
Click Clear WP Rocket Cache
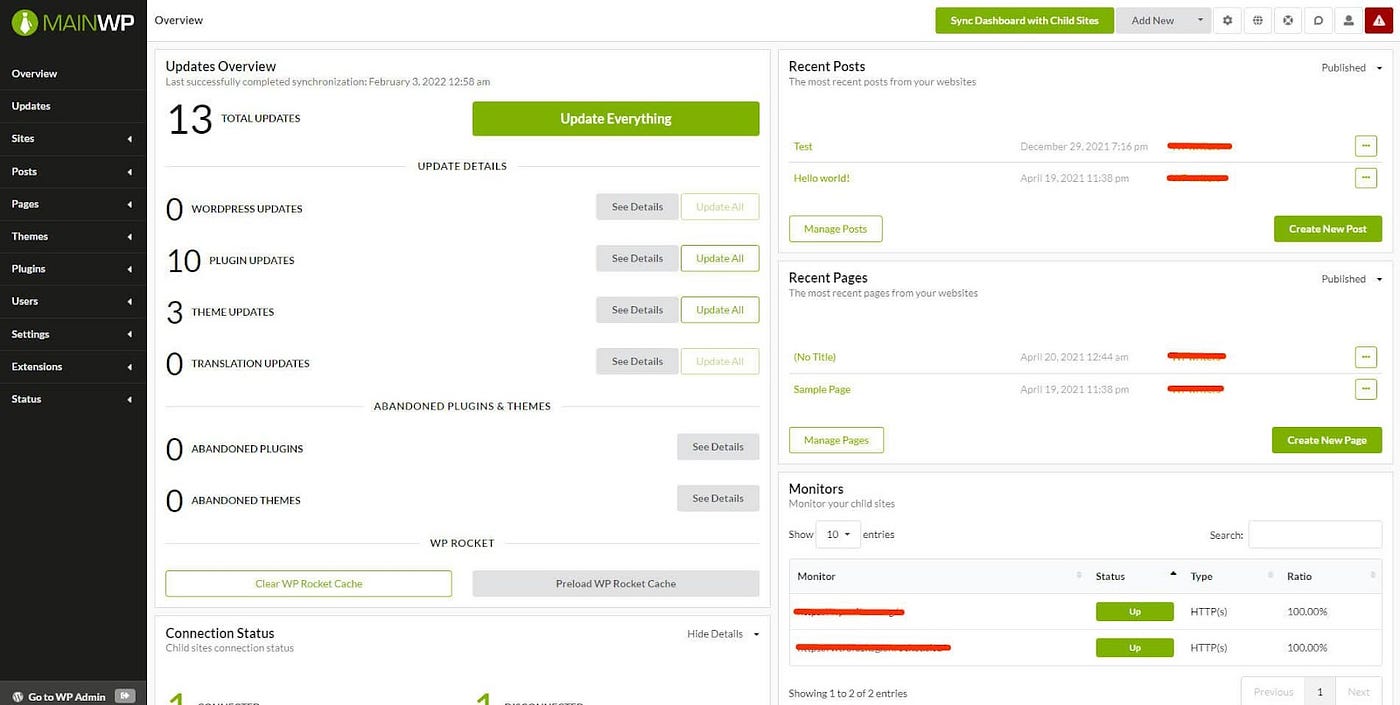(x=308, y=584)
